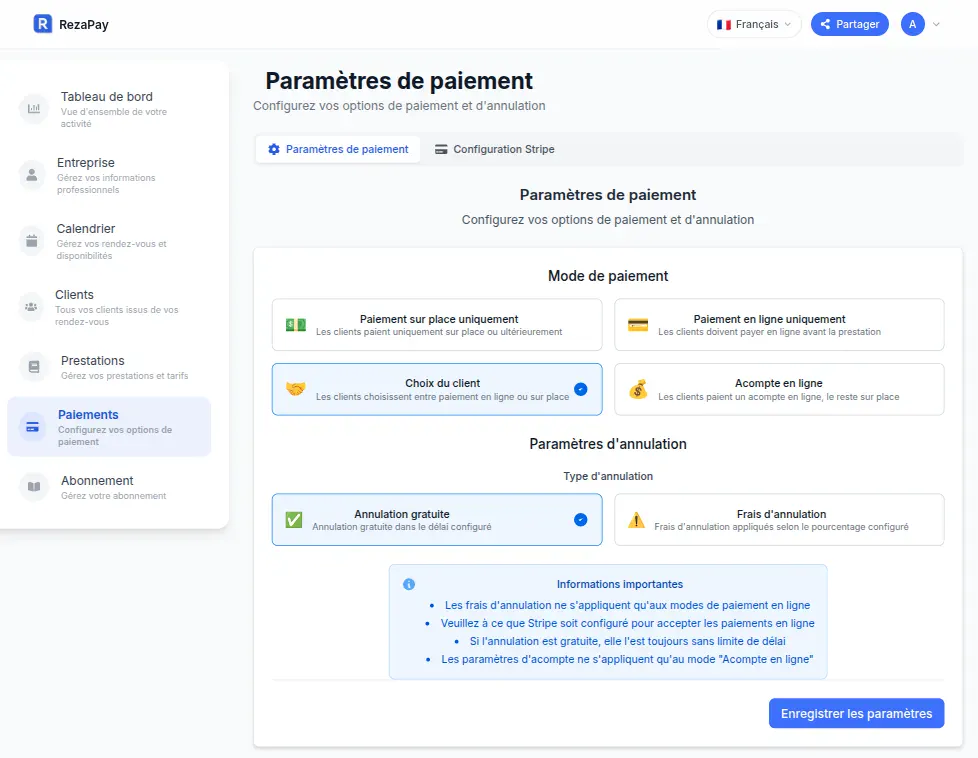Select the Acompte en ligne option
The height and width of the screenshot is (758, 978).
pyautogui.click(x=779, y=389)
